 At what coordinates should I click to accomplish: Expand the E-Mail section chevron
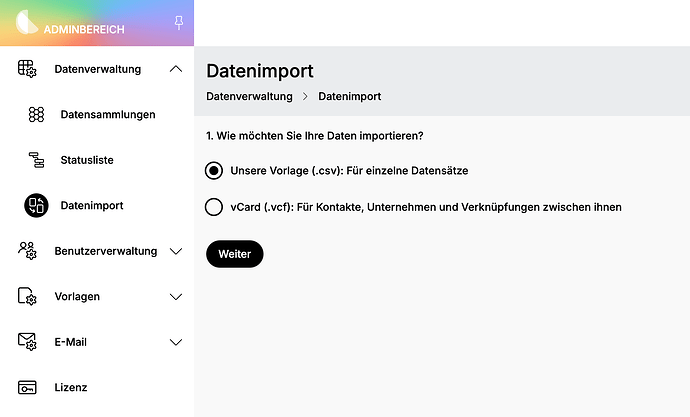tap(176, 342)
